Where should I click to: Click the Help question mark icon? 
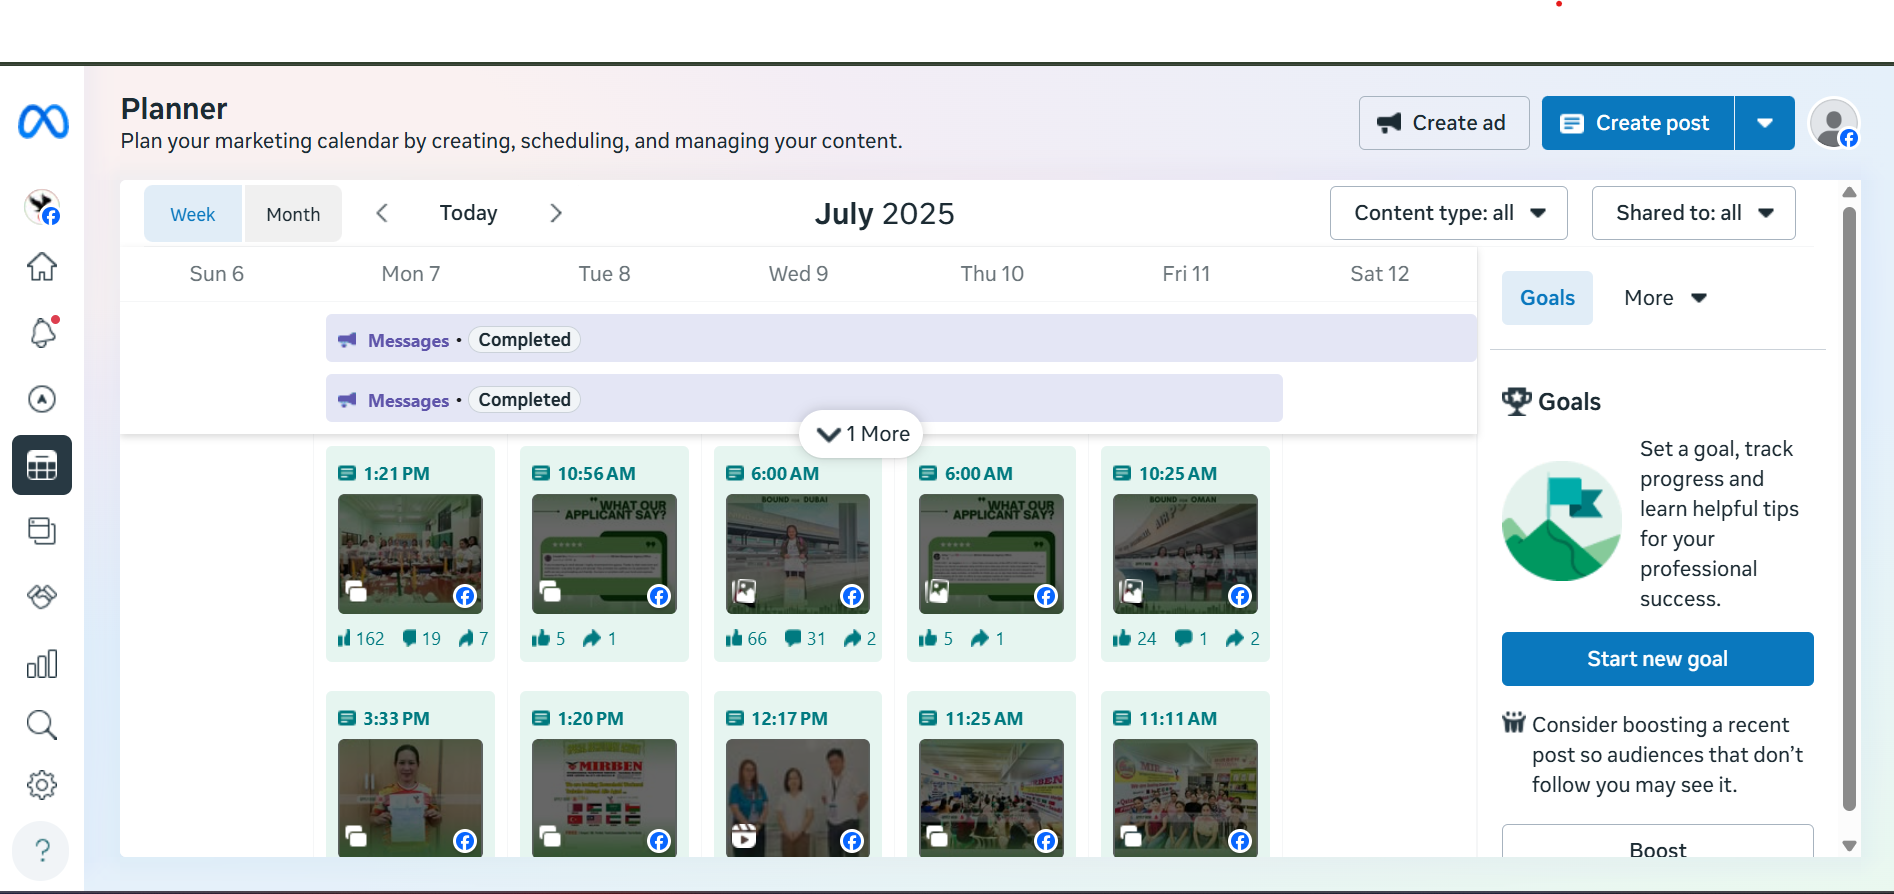click(x=42, y=850)
